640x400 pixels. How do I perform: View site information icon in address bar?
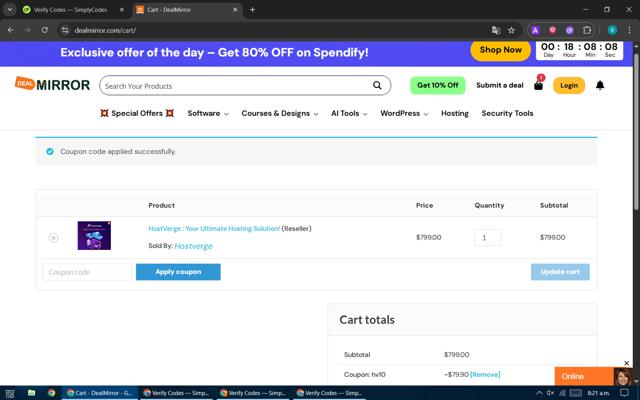click(x=65, y=30)
